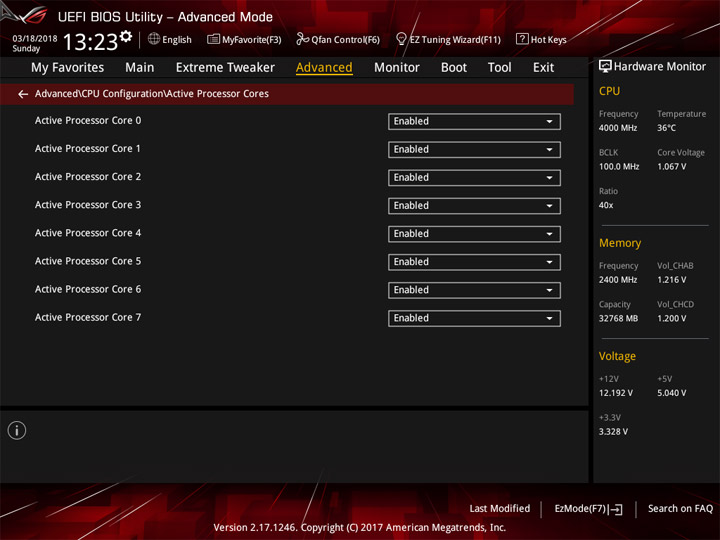Click the Active Processor Core 6 label

(x=88, y=289)
